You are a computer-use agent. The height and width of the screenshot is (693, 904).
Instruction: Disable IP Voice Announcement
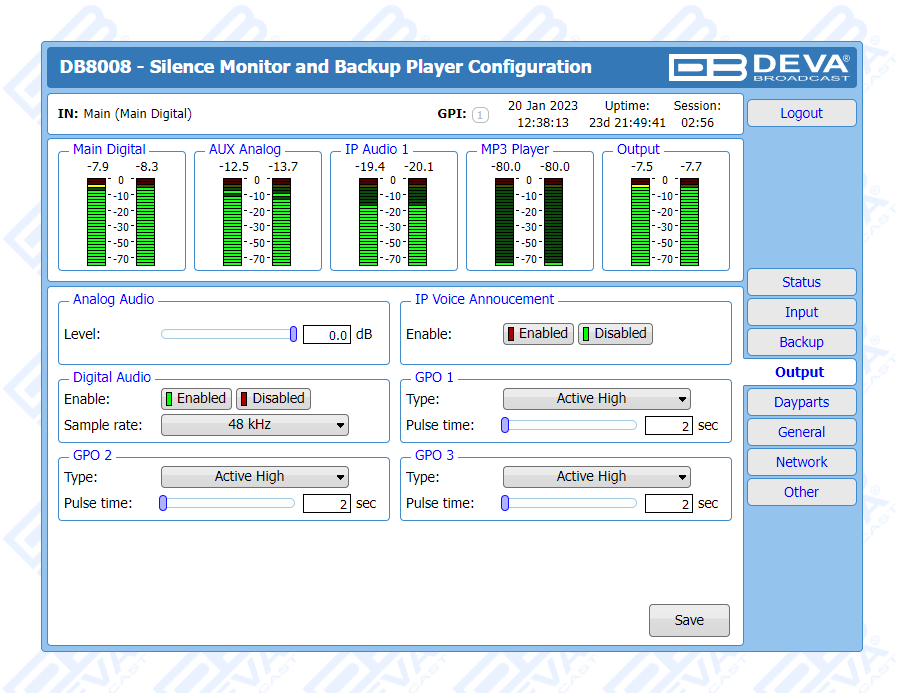(615, 334)
